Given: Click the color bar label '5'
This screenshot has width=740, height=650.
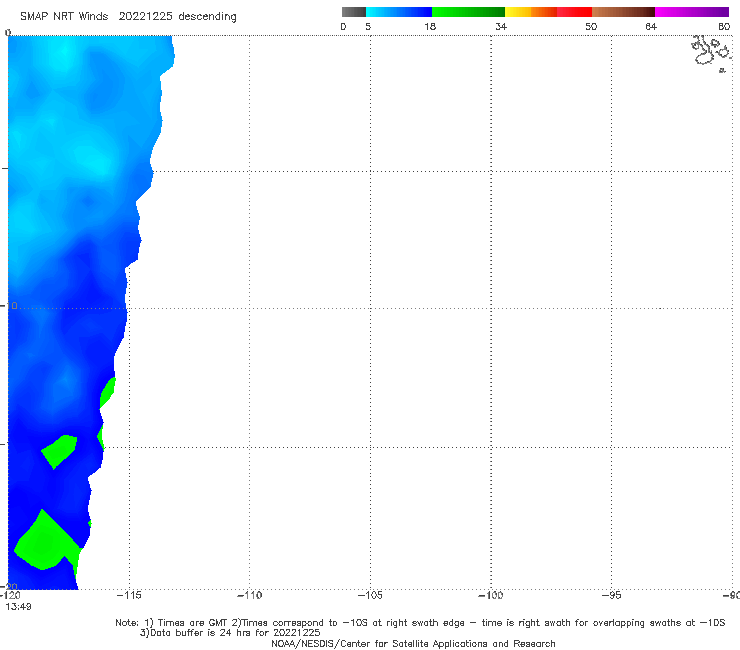Looking at the screenshot, I should click(x=368, y=27).
